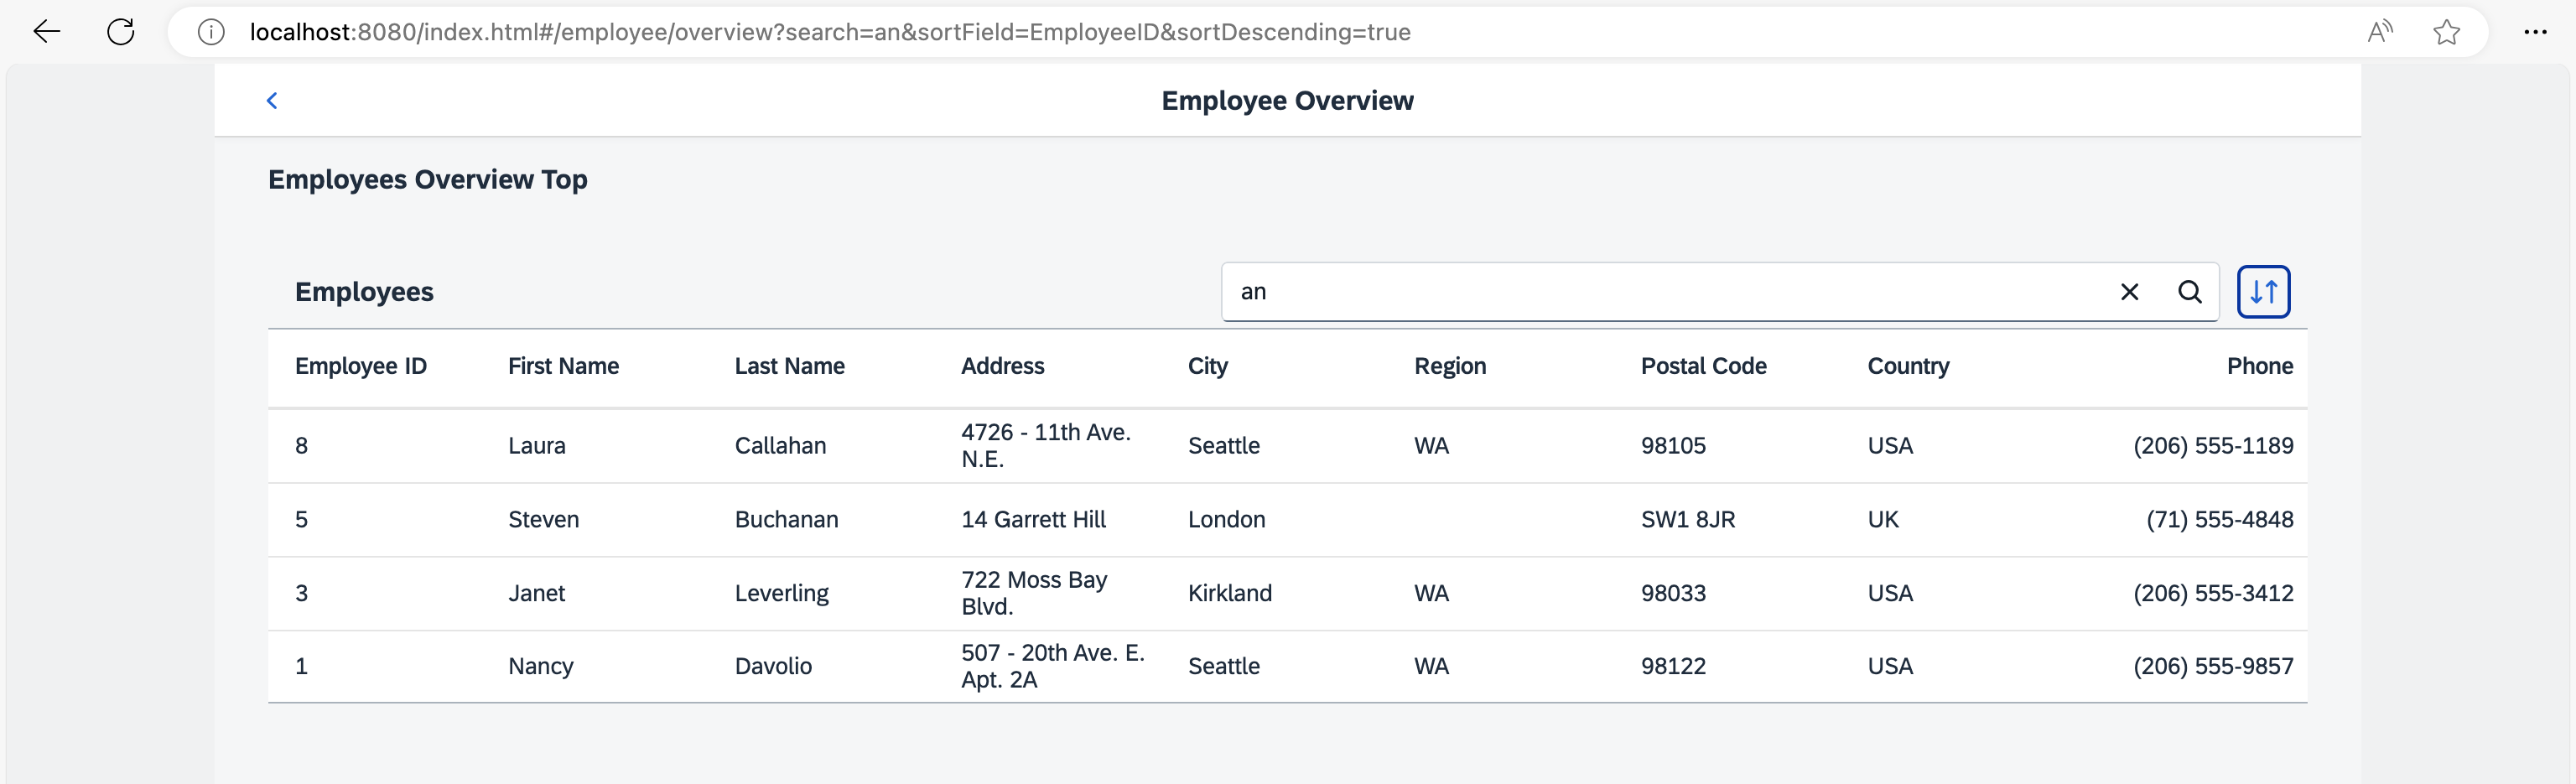Click address 507 - 20th Ave. E. Apt. 2A
Image resolution: width=2576 pixels, height=784 pixels.
pos(1053,666)
